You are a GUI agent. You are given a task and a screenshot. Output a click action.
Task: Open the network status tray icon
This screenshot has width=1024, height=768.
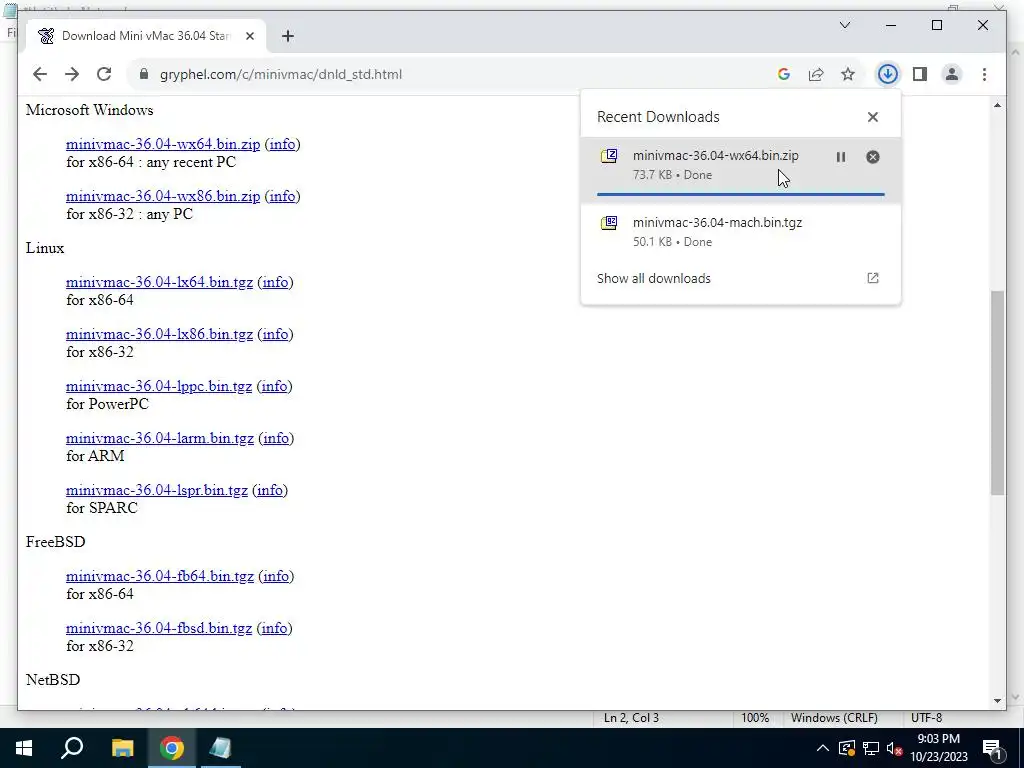(871, 748)
